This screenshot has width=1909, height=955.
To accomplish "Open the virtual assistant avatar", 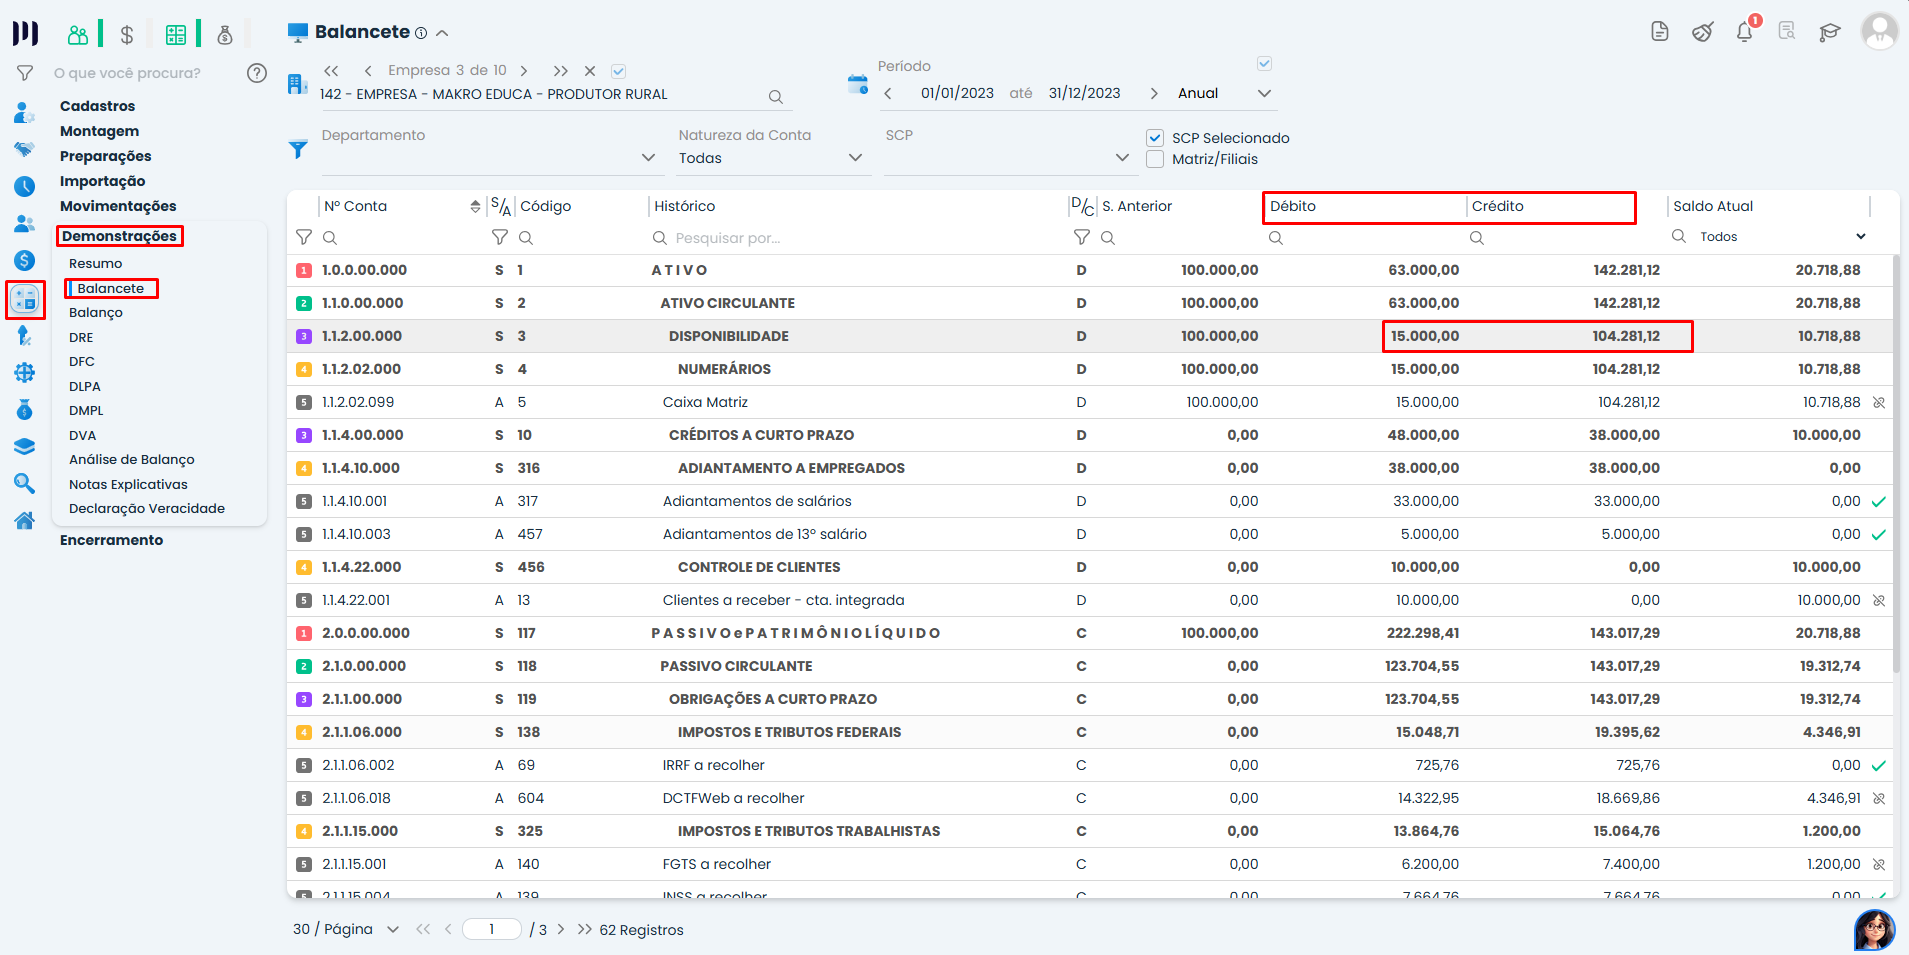I will (x=1873, y=929).
